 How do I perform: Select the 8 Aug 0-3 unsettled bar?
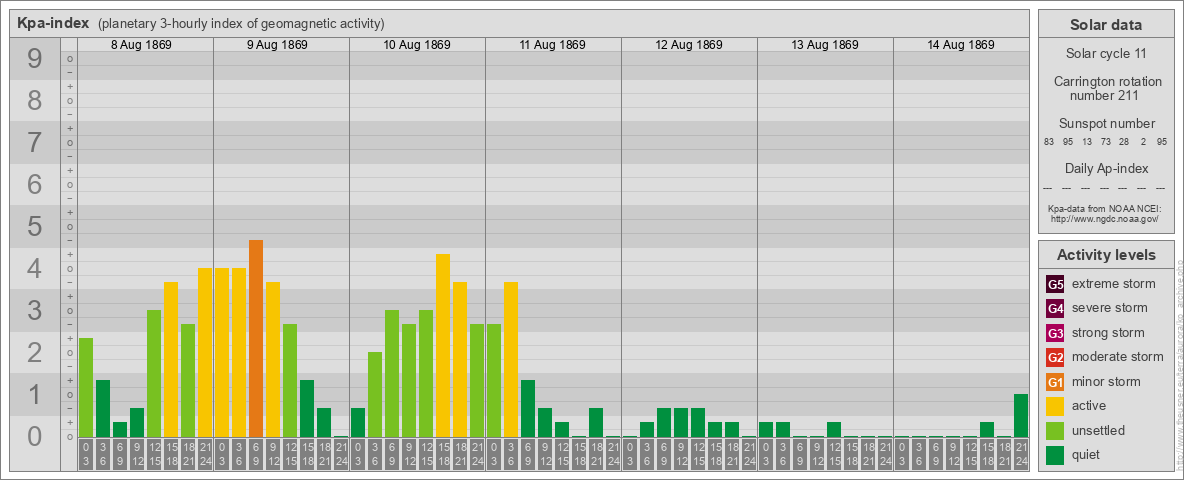(86, 388)
